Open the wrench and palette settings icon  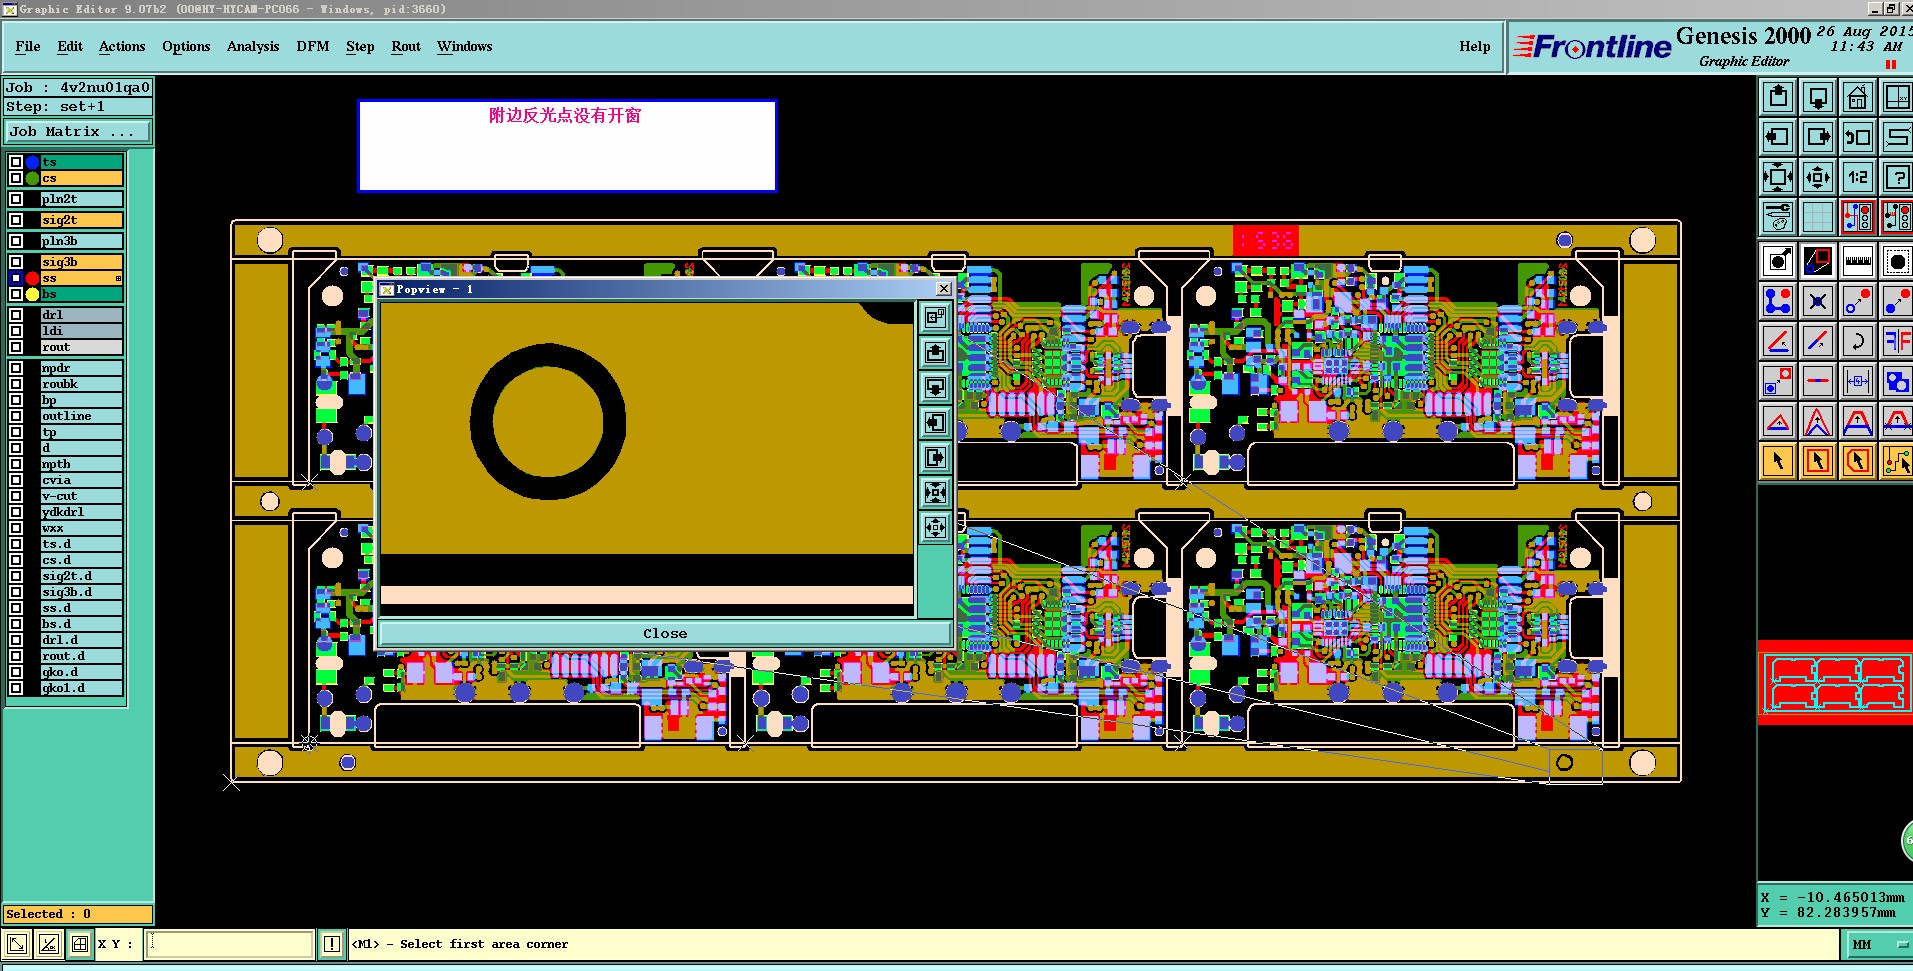1778,217
